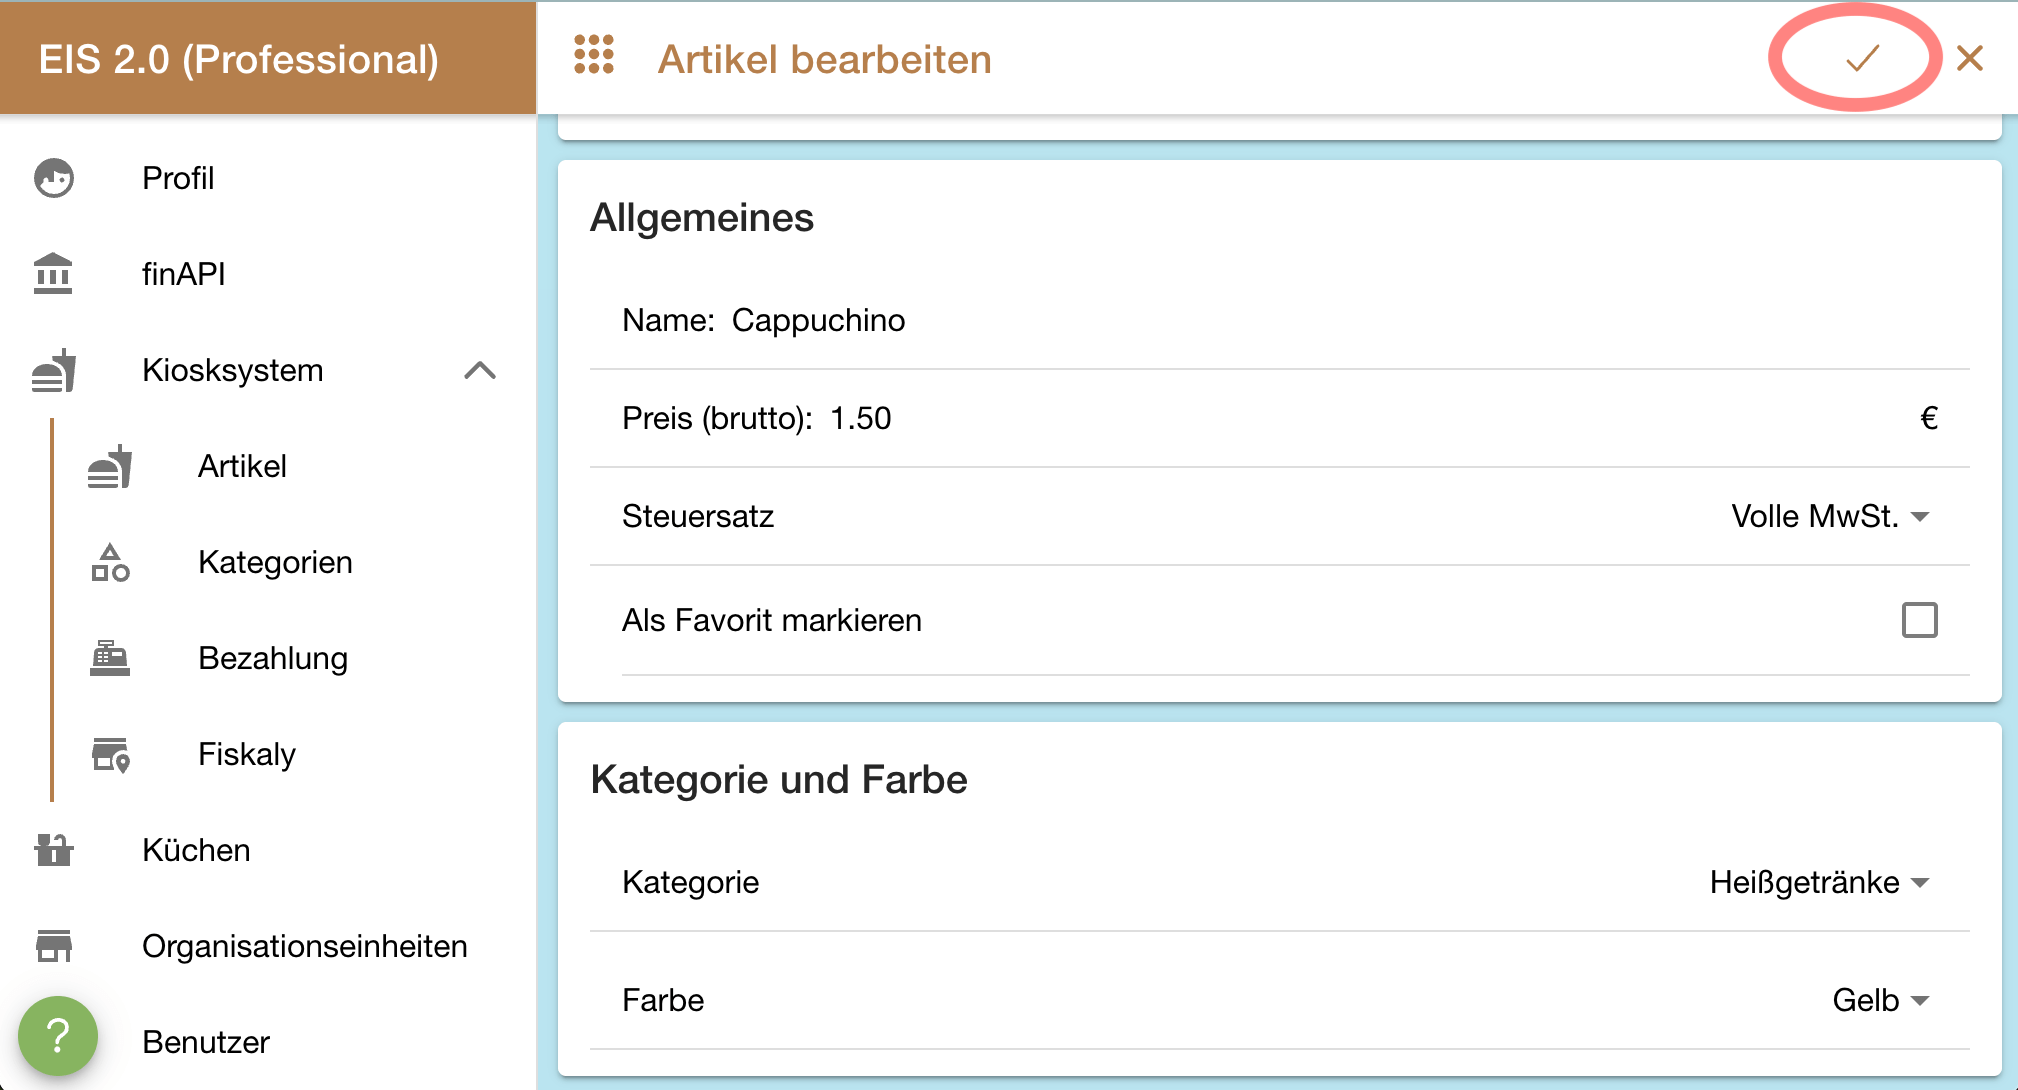The height and width of the screenshot is (1090, 2018).
Task: Click the Küchen icon in sidebar
Action: [54, 850]
